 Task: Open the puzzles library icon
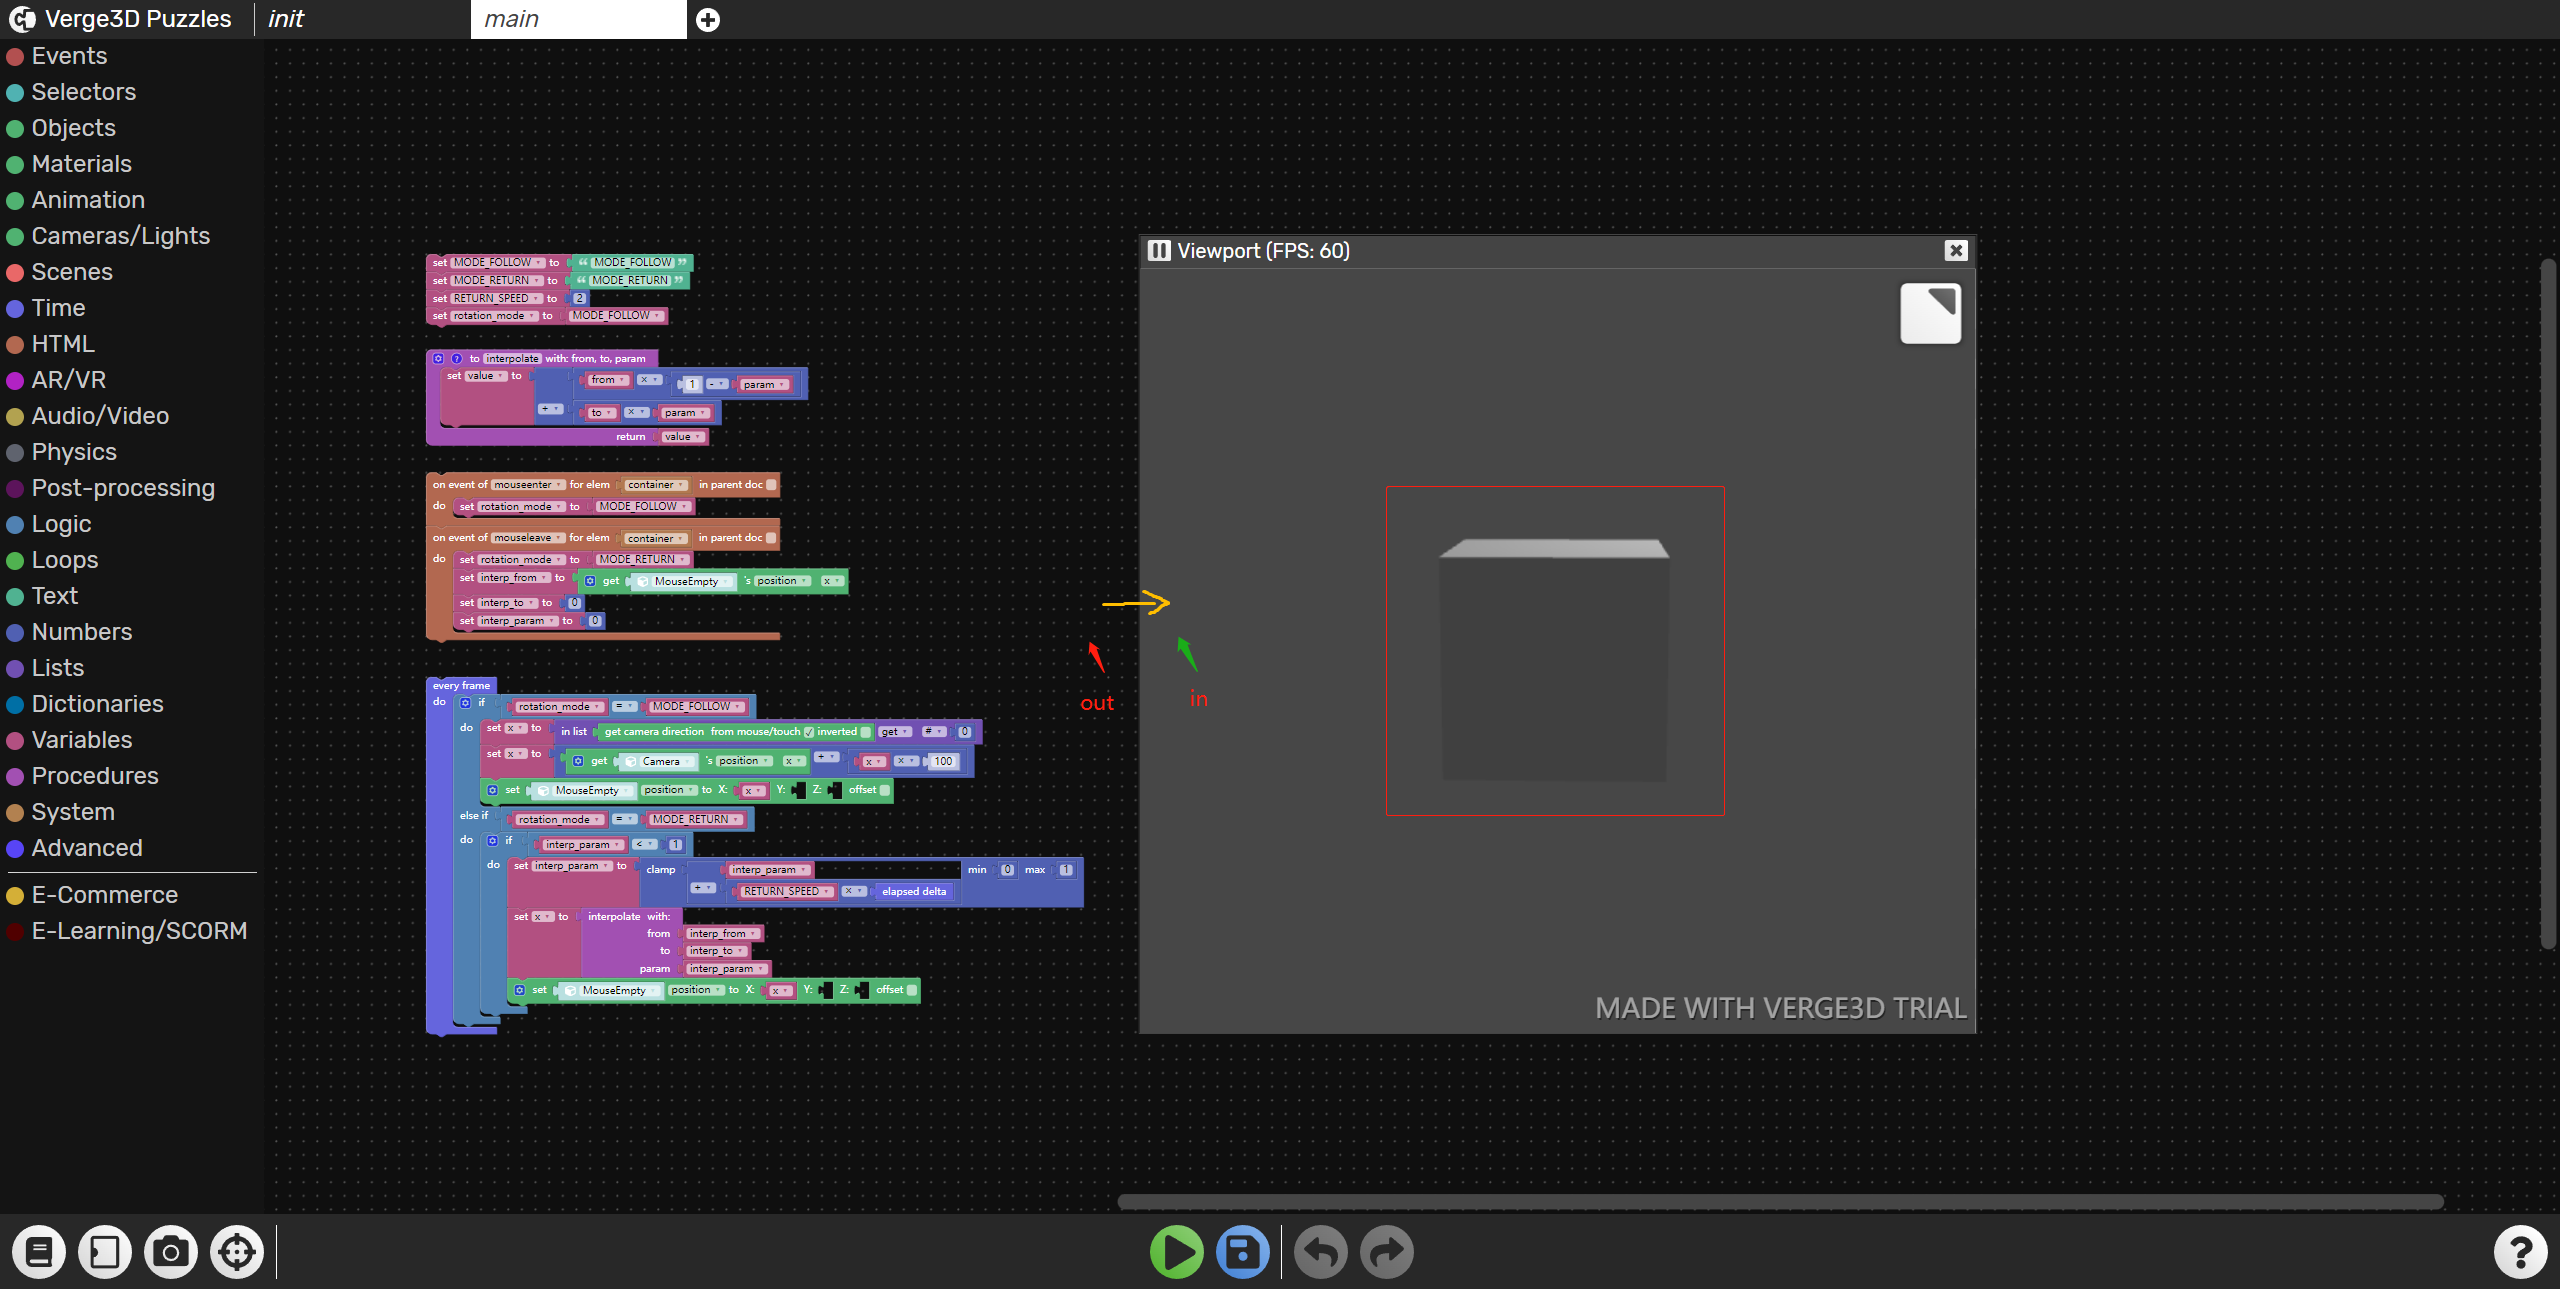(x=39, y=1252)
